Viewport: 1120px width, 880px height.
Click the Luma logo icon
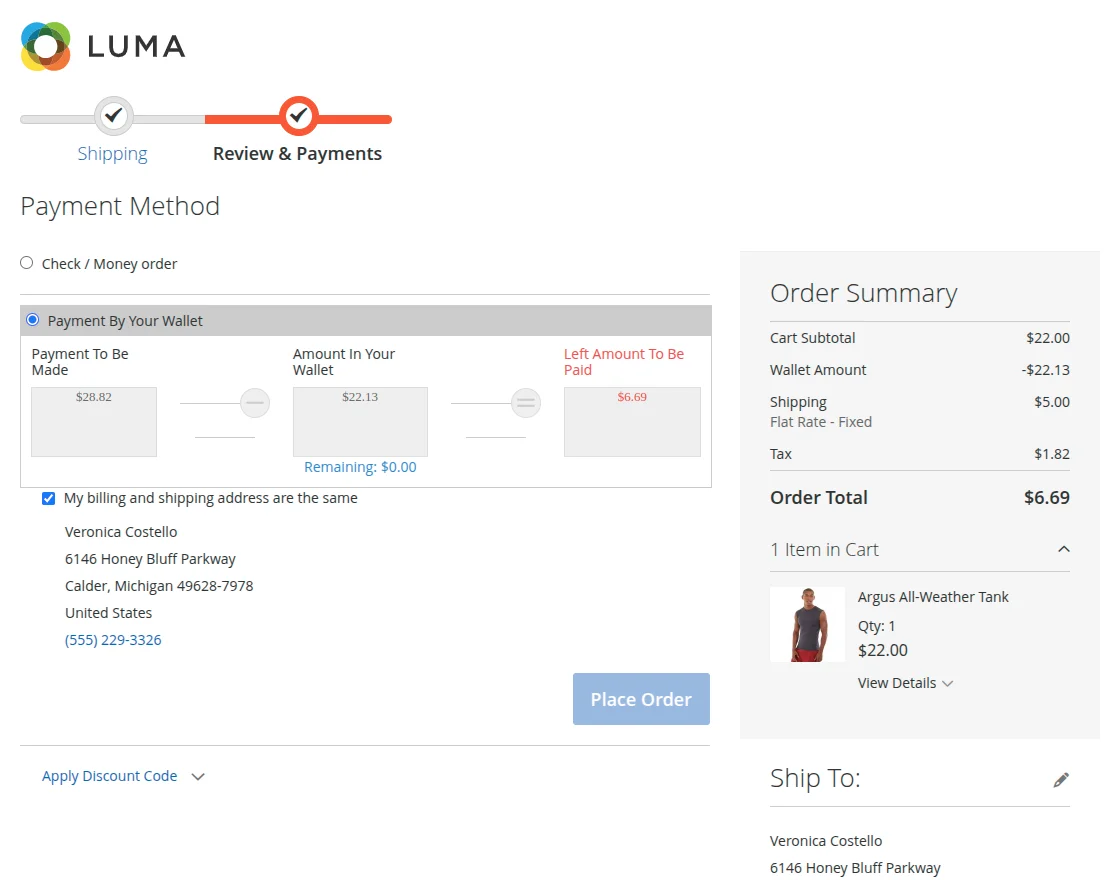pyautogui.click(x=46, y=46)
